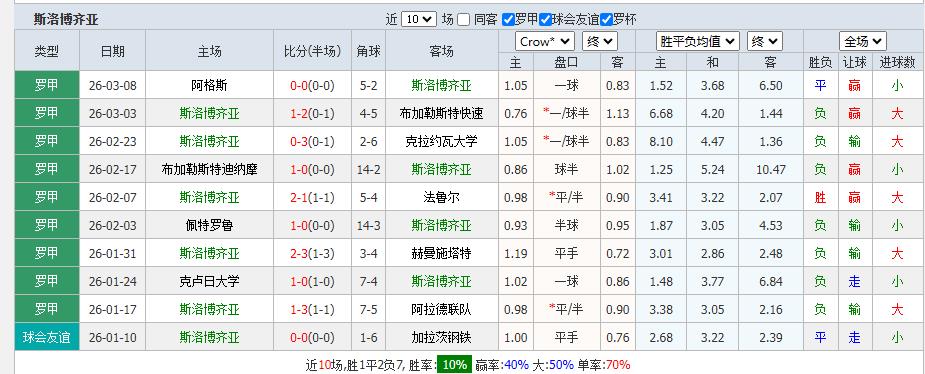Image resolution: width=925 pixels, height=374 pixels.
Task: Click 布加勒斯特快速 away team
Action: (x=441, y=114)
